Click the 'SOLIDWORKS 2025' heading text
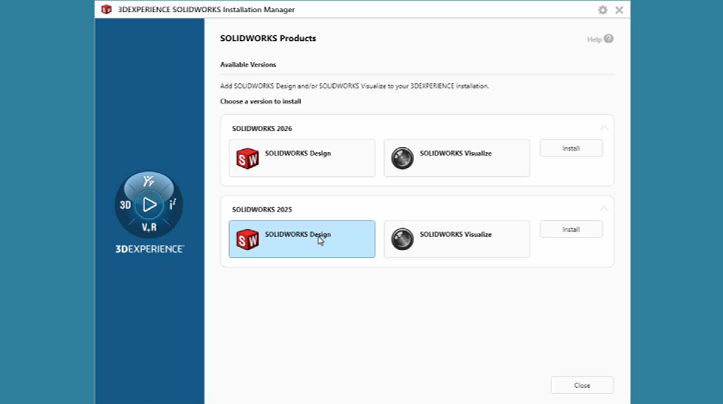This screenshot has width=723, height=404. coord(262,209)
